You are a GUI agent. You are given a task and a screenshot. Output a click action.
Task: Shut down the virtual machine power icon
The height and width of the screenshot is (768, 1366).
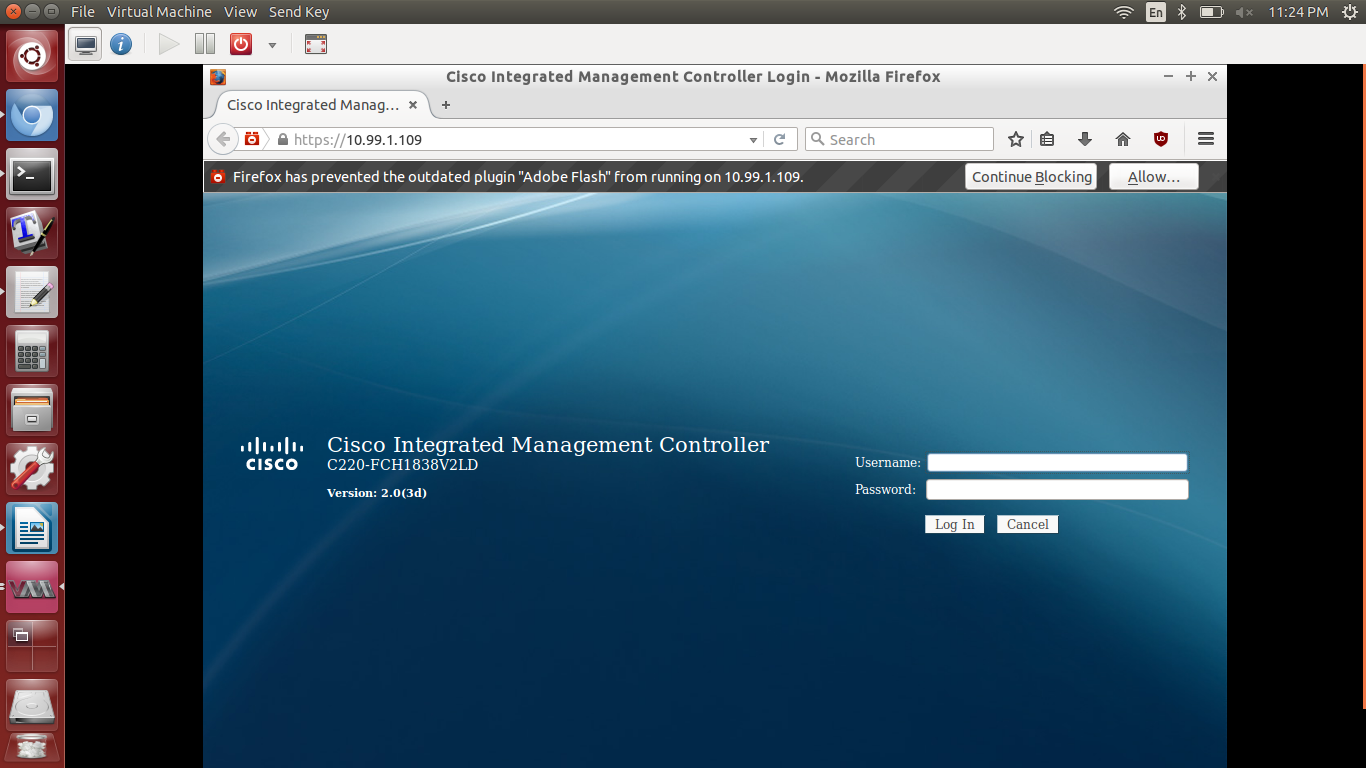click(241, 44)
